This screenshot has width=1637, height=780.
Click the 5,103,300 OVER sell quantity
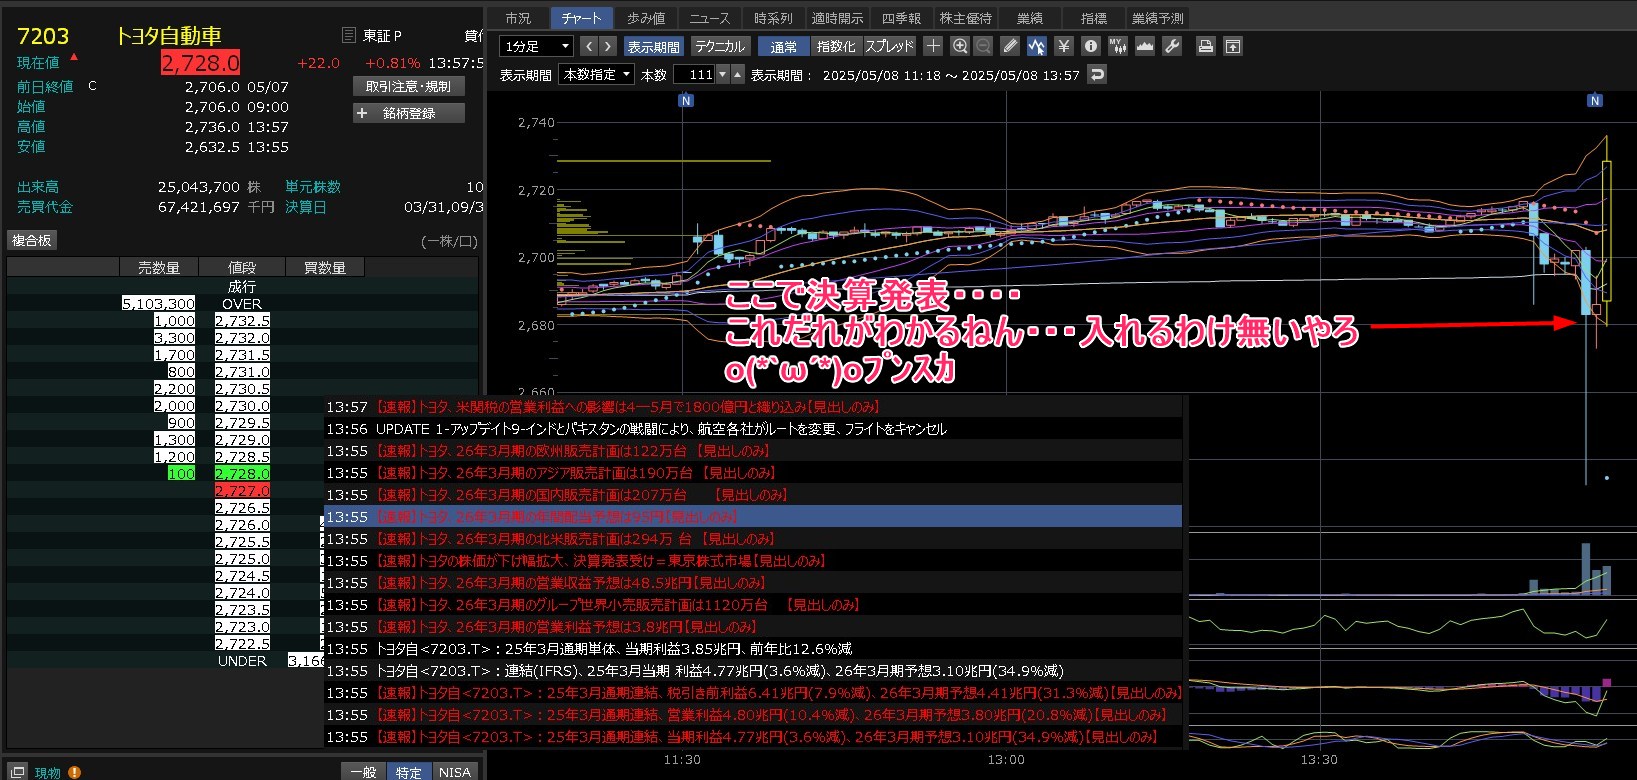click(x=158, y=303)
